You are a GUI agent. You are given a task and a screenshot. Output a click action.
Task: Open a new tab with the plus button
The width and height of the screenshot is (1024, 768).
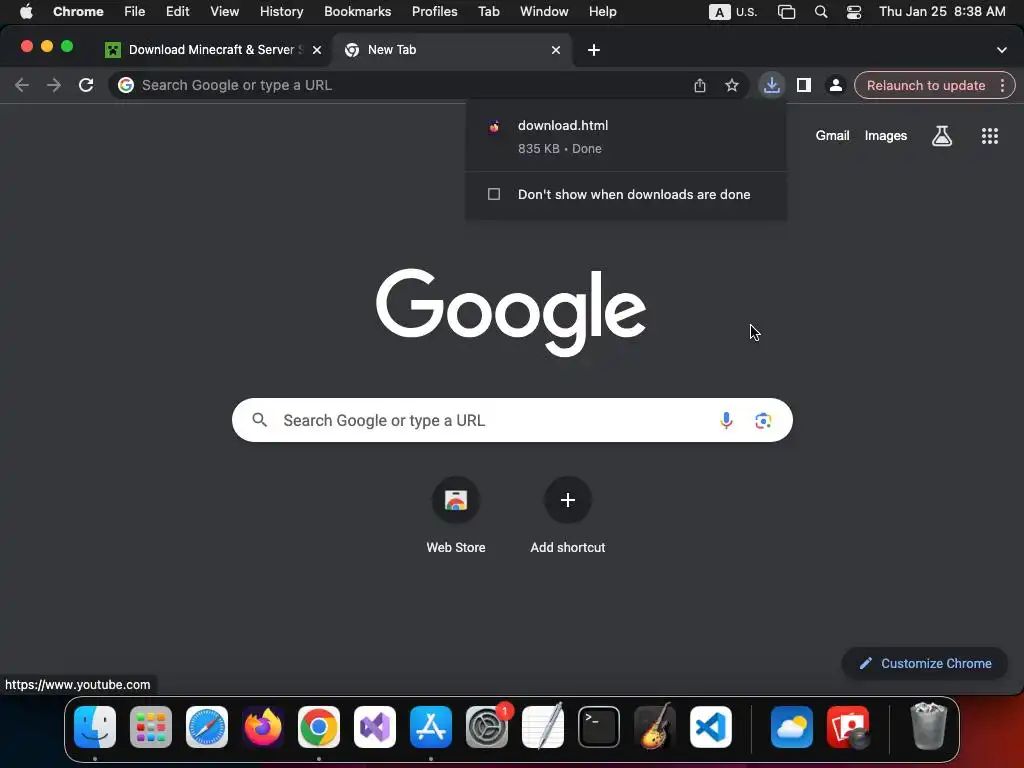click(594, 50)
